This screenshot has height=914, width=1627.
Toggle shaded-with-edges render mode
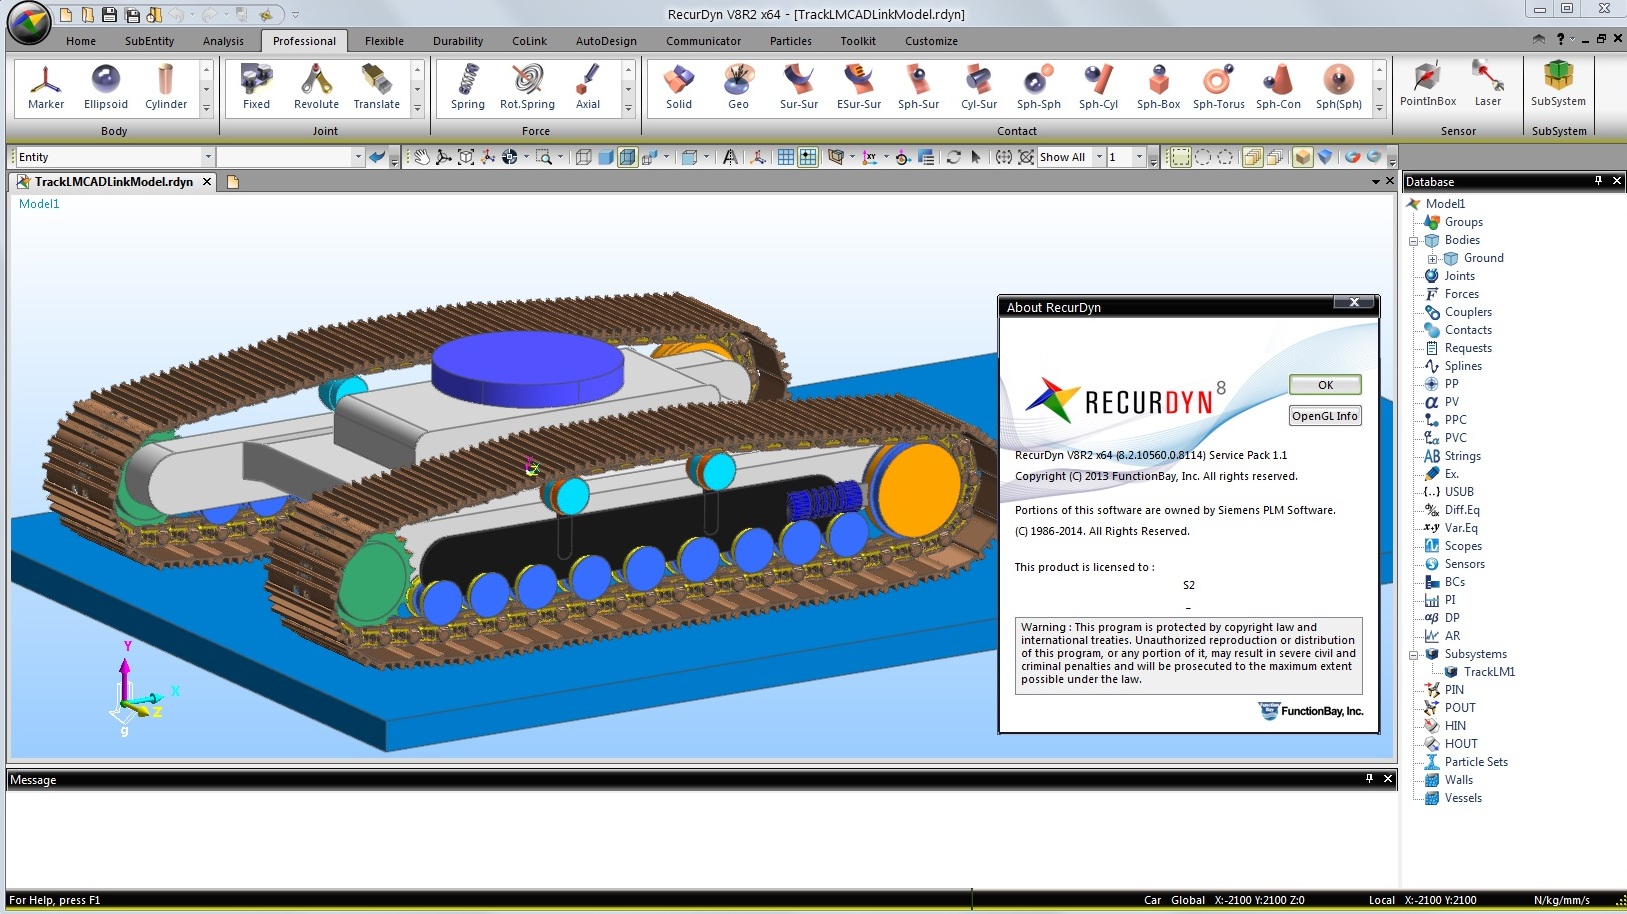(627, 157)
